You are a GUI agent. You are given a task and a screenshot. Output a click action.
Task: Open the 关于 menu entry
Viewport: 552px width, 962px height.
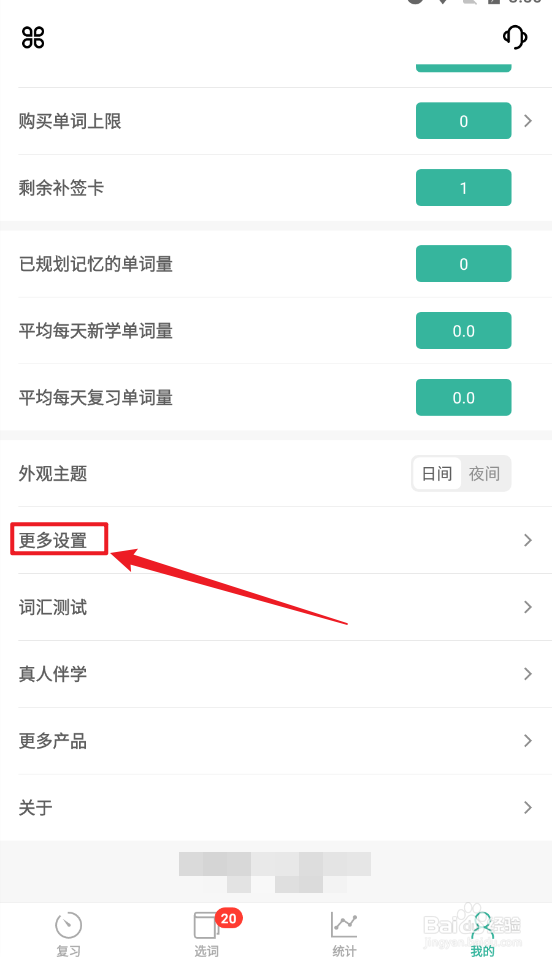[x=276, y=807]
